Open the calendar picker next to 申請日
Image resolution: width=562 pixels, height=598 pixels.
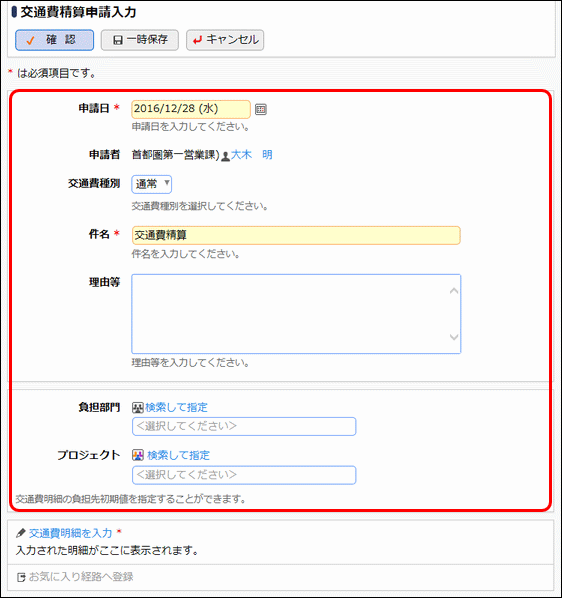click(x=260, y=109)
